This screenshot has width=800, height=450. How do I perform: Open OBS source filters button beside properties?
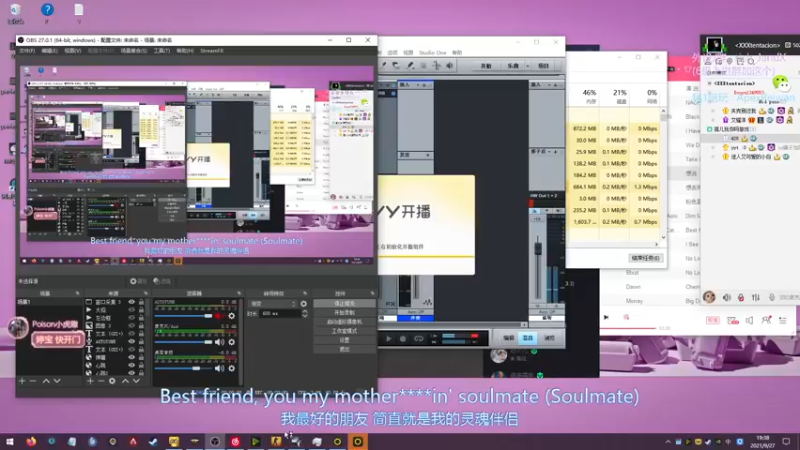click(162, 281)
